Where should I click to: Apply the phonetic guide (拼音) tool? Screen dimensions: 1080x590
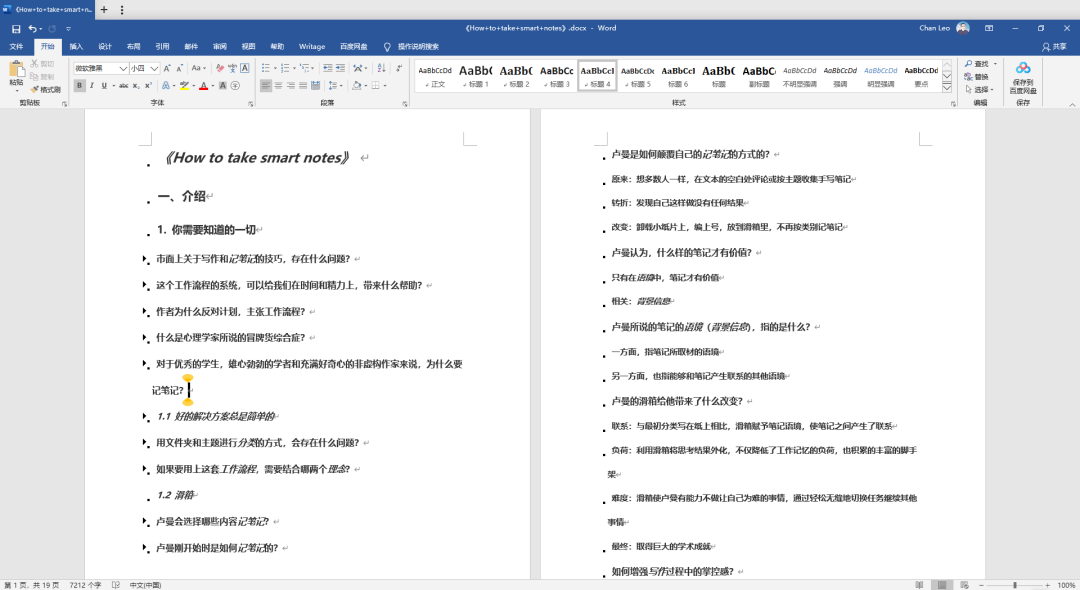tap(232, 68)
